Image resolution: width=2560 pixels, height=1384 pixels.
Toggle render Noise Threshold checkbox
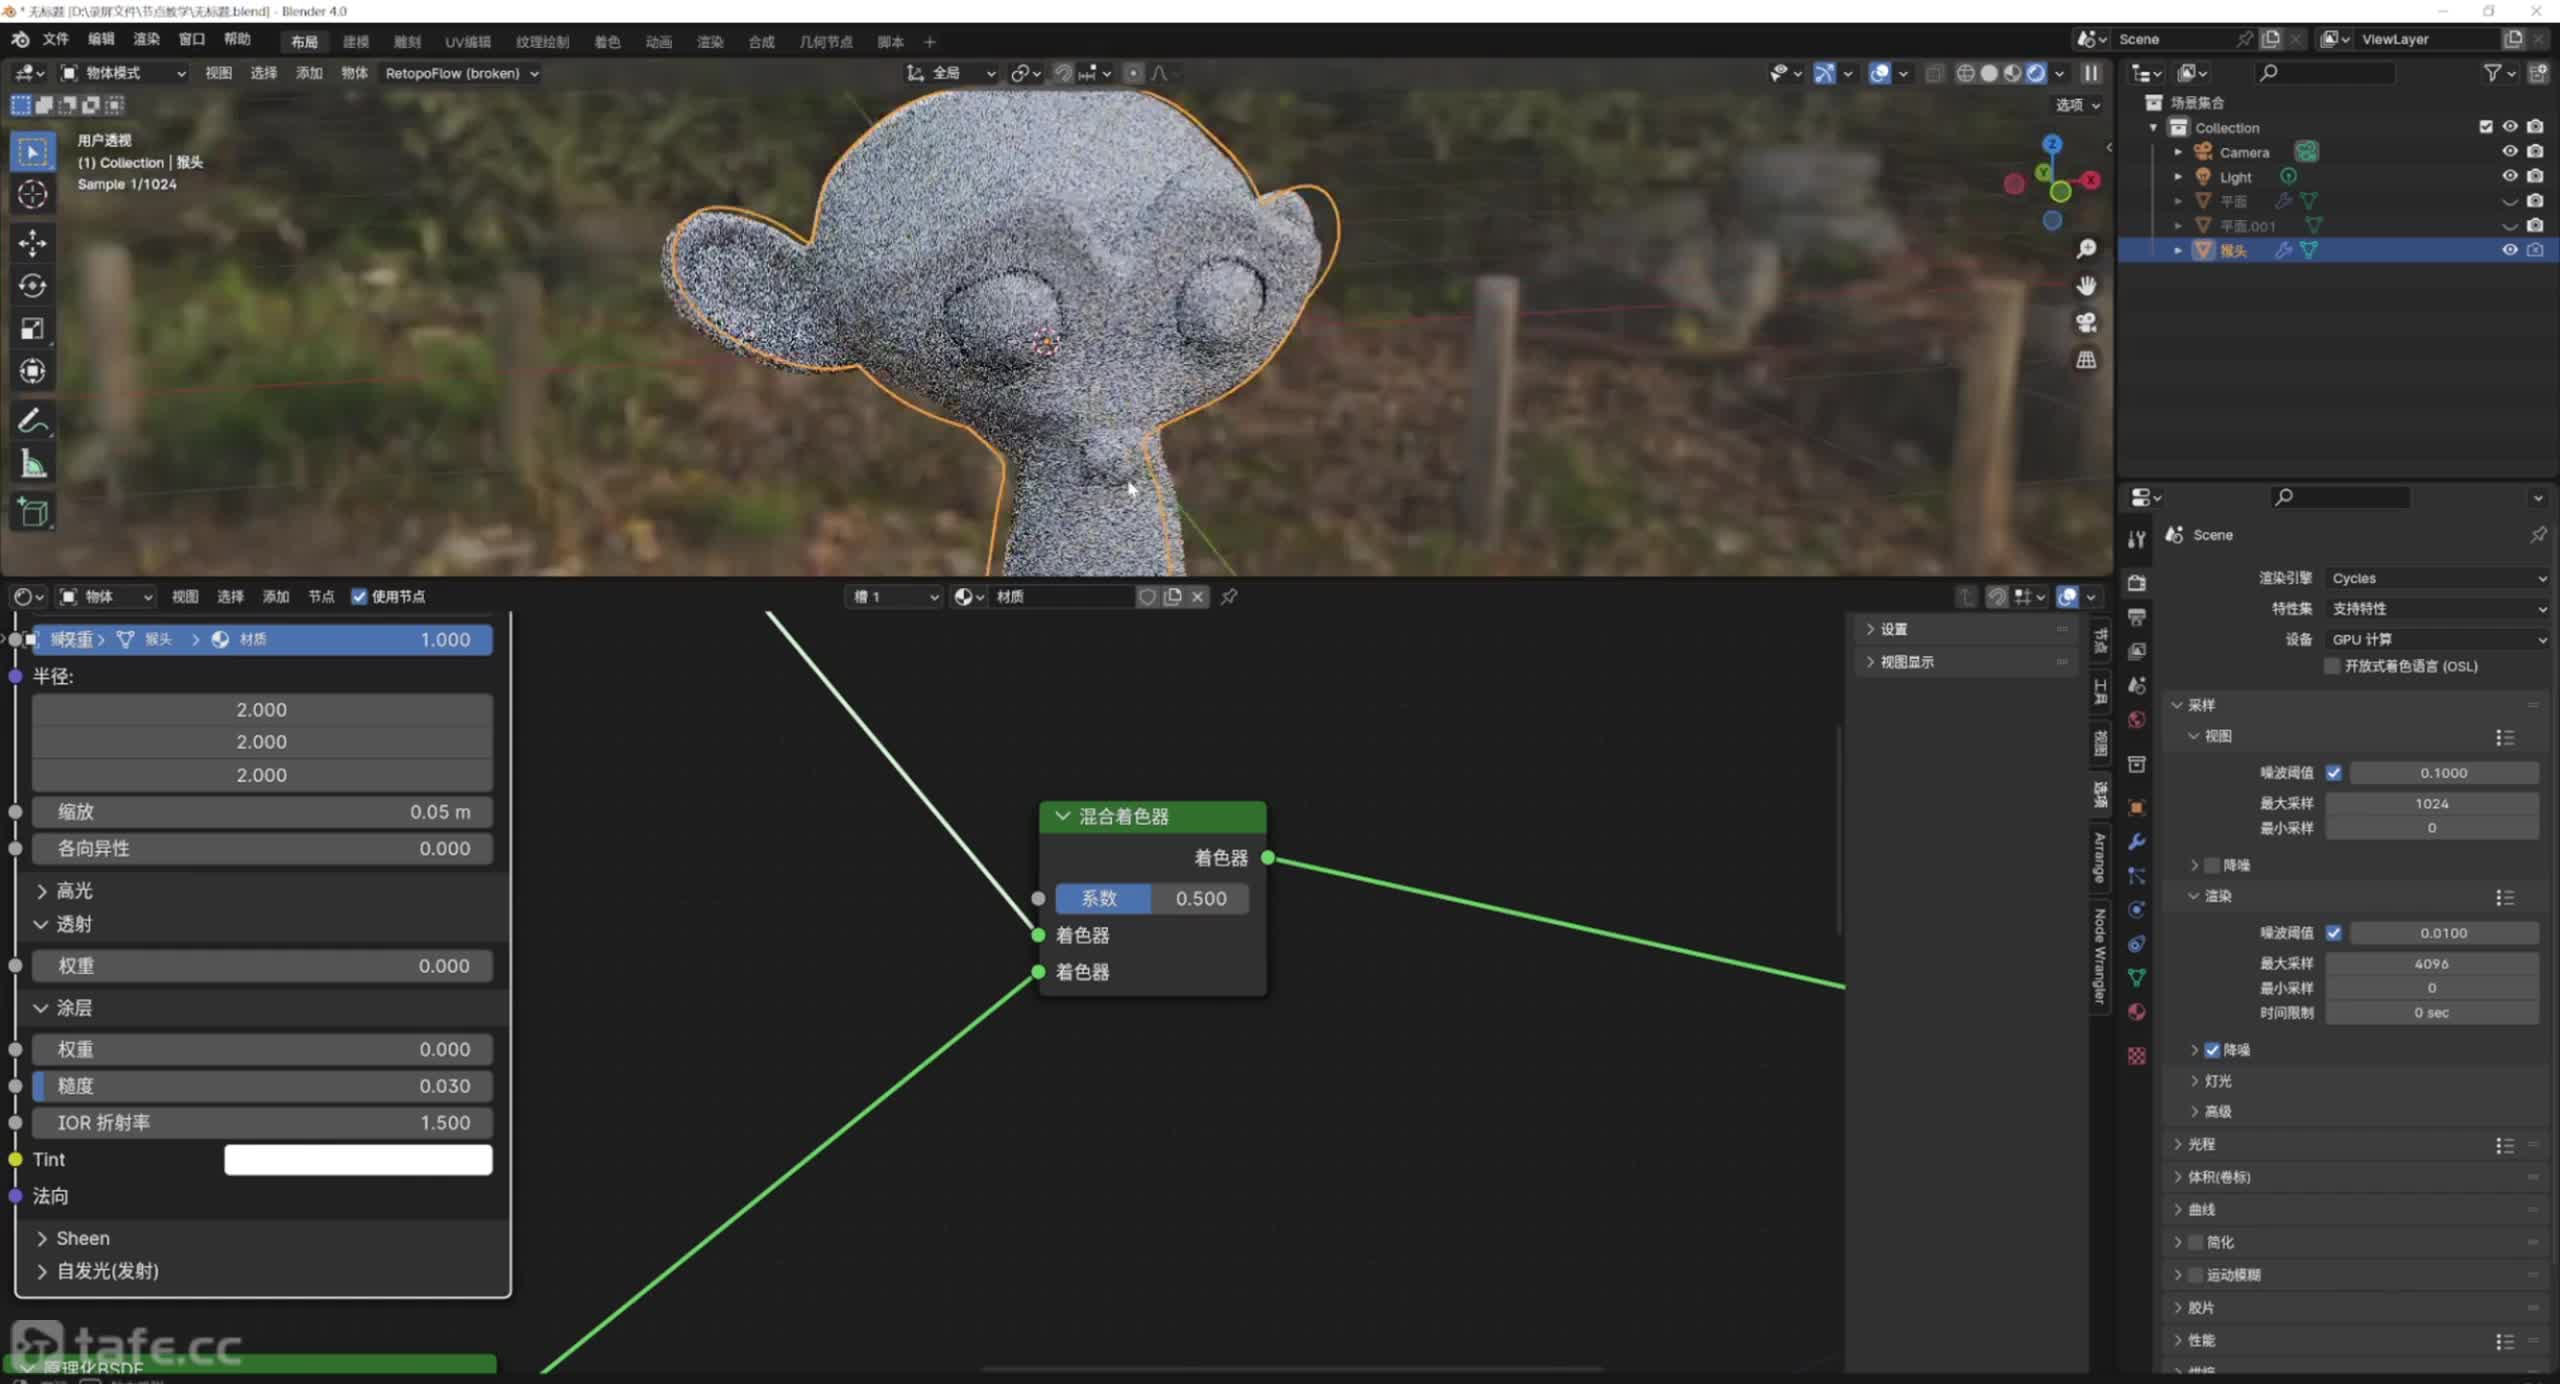click(x=2333, y=933)
